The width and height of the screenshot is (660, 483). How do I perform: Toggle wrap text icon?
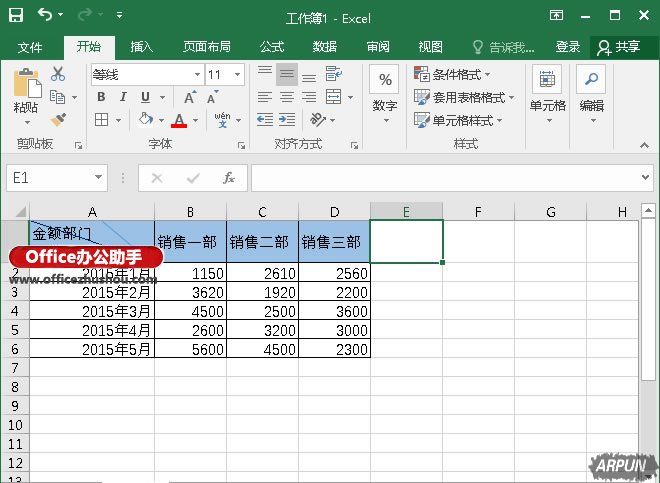[x=334, y=74]
